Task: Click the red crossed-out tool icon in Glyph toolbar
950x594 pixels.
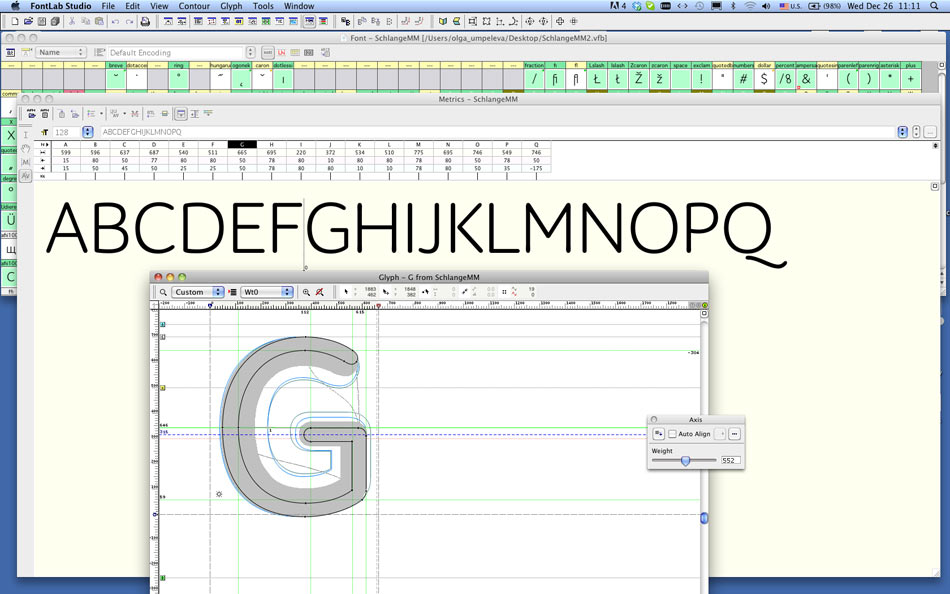Action: tap(320, 292)
